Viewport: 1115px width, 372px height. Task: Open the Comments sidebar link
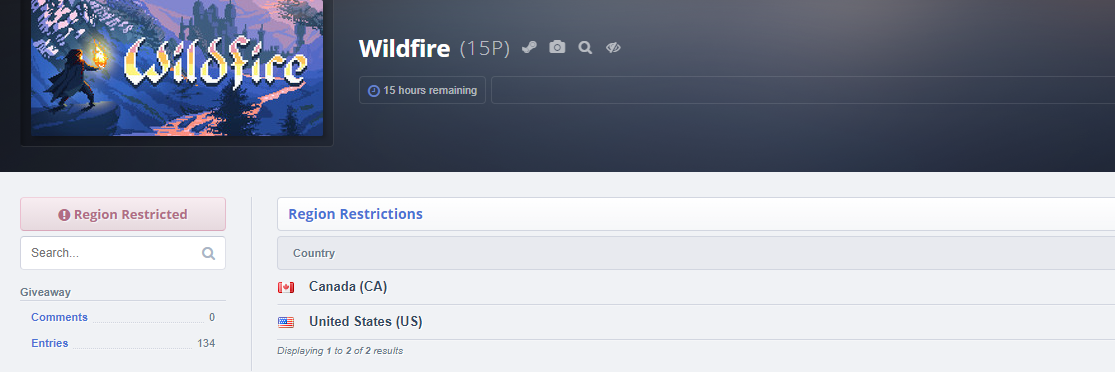(60, 317)
